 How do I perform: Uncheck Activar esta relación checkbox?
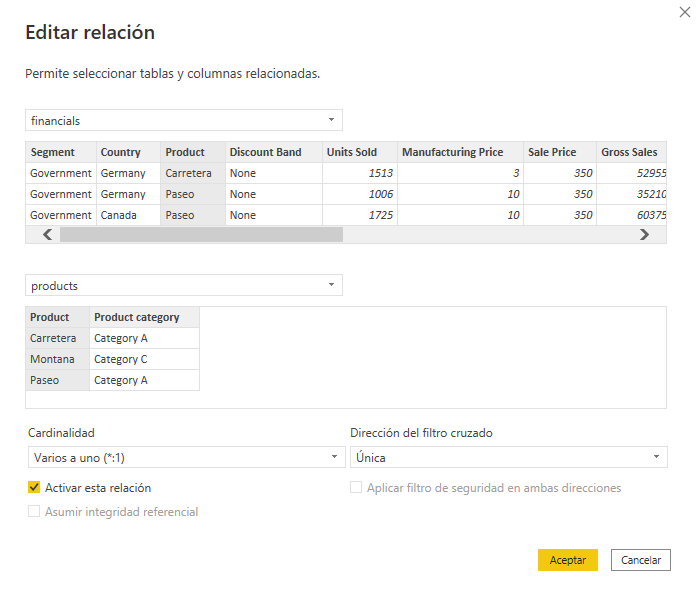[35, 488]
